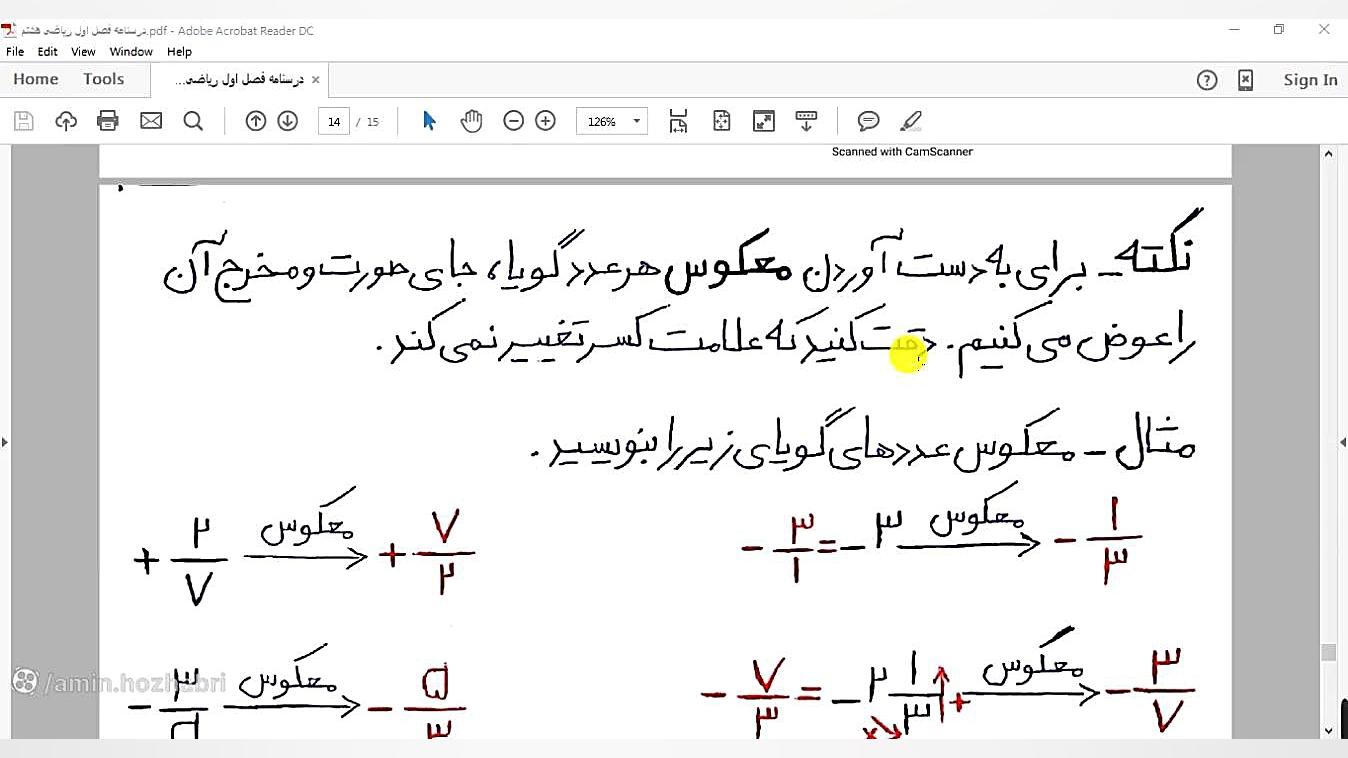Switch to the Home tab

tap(36, 80)
